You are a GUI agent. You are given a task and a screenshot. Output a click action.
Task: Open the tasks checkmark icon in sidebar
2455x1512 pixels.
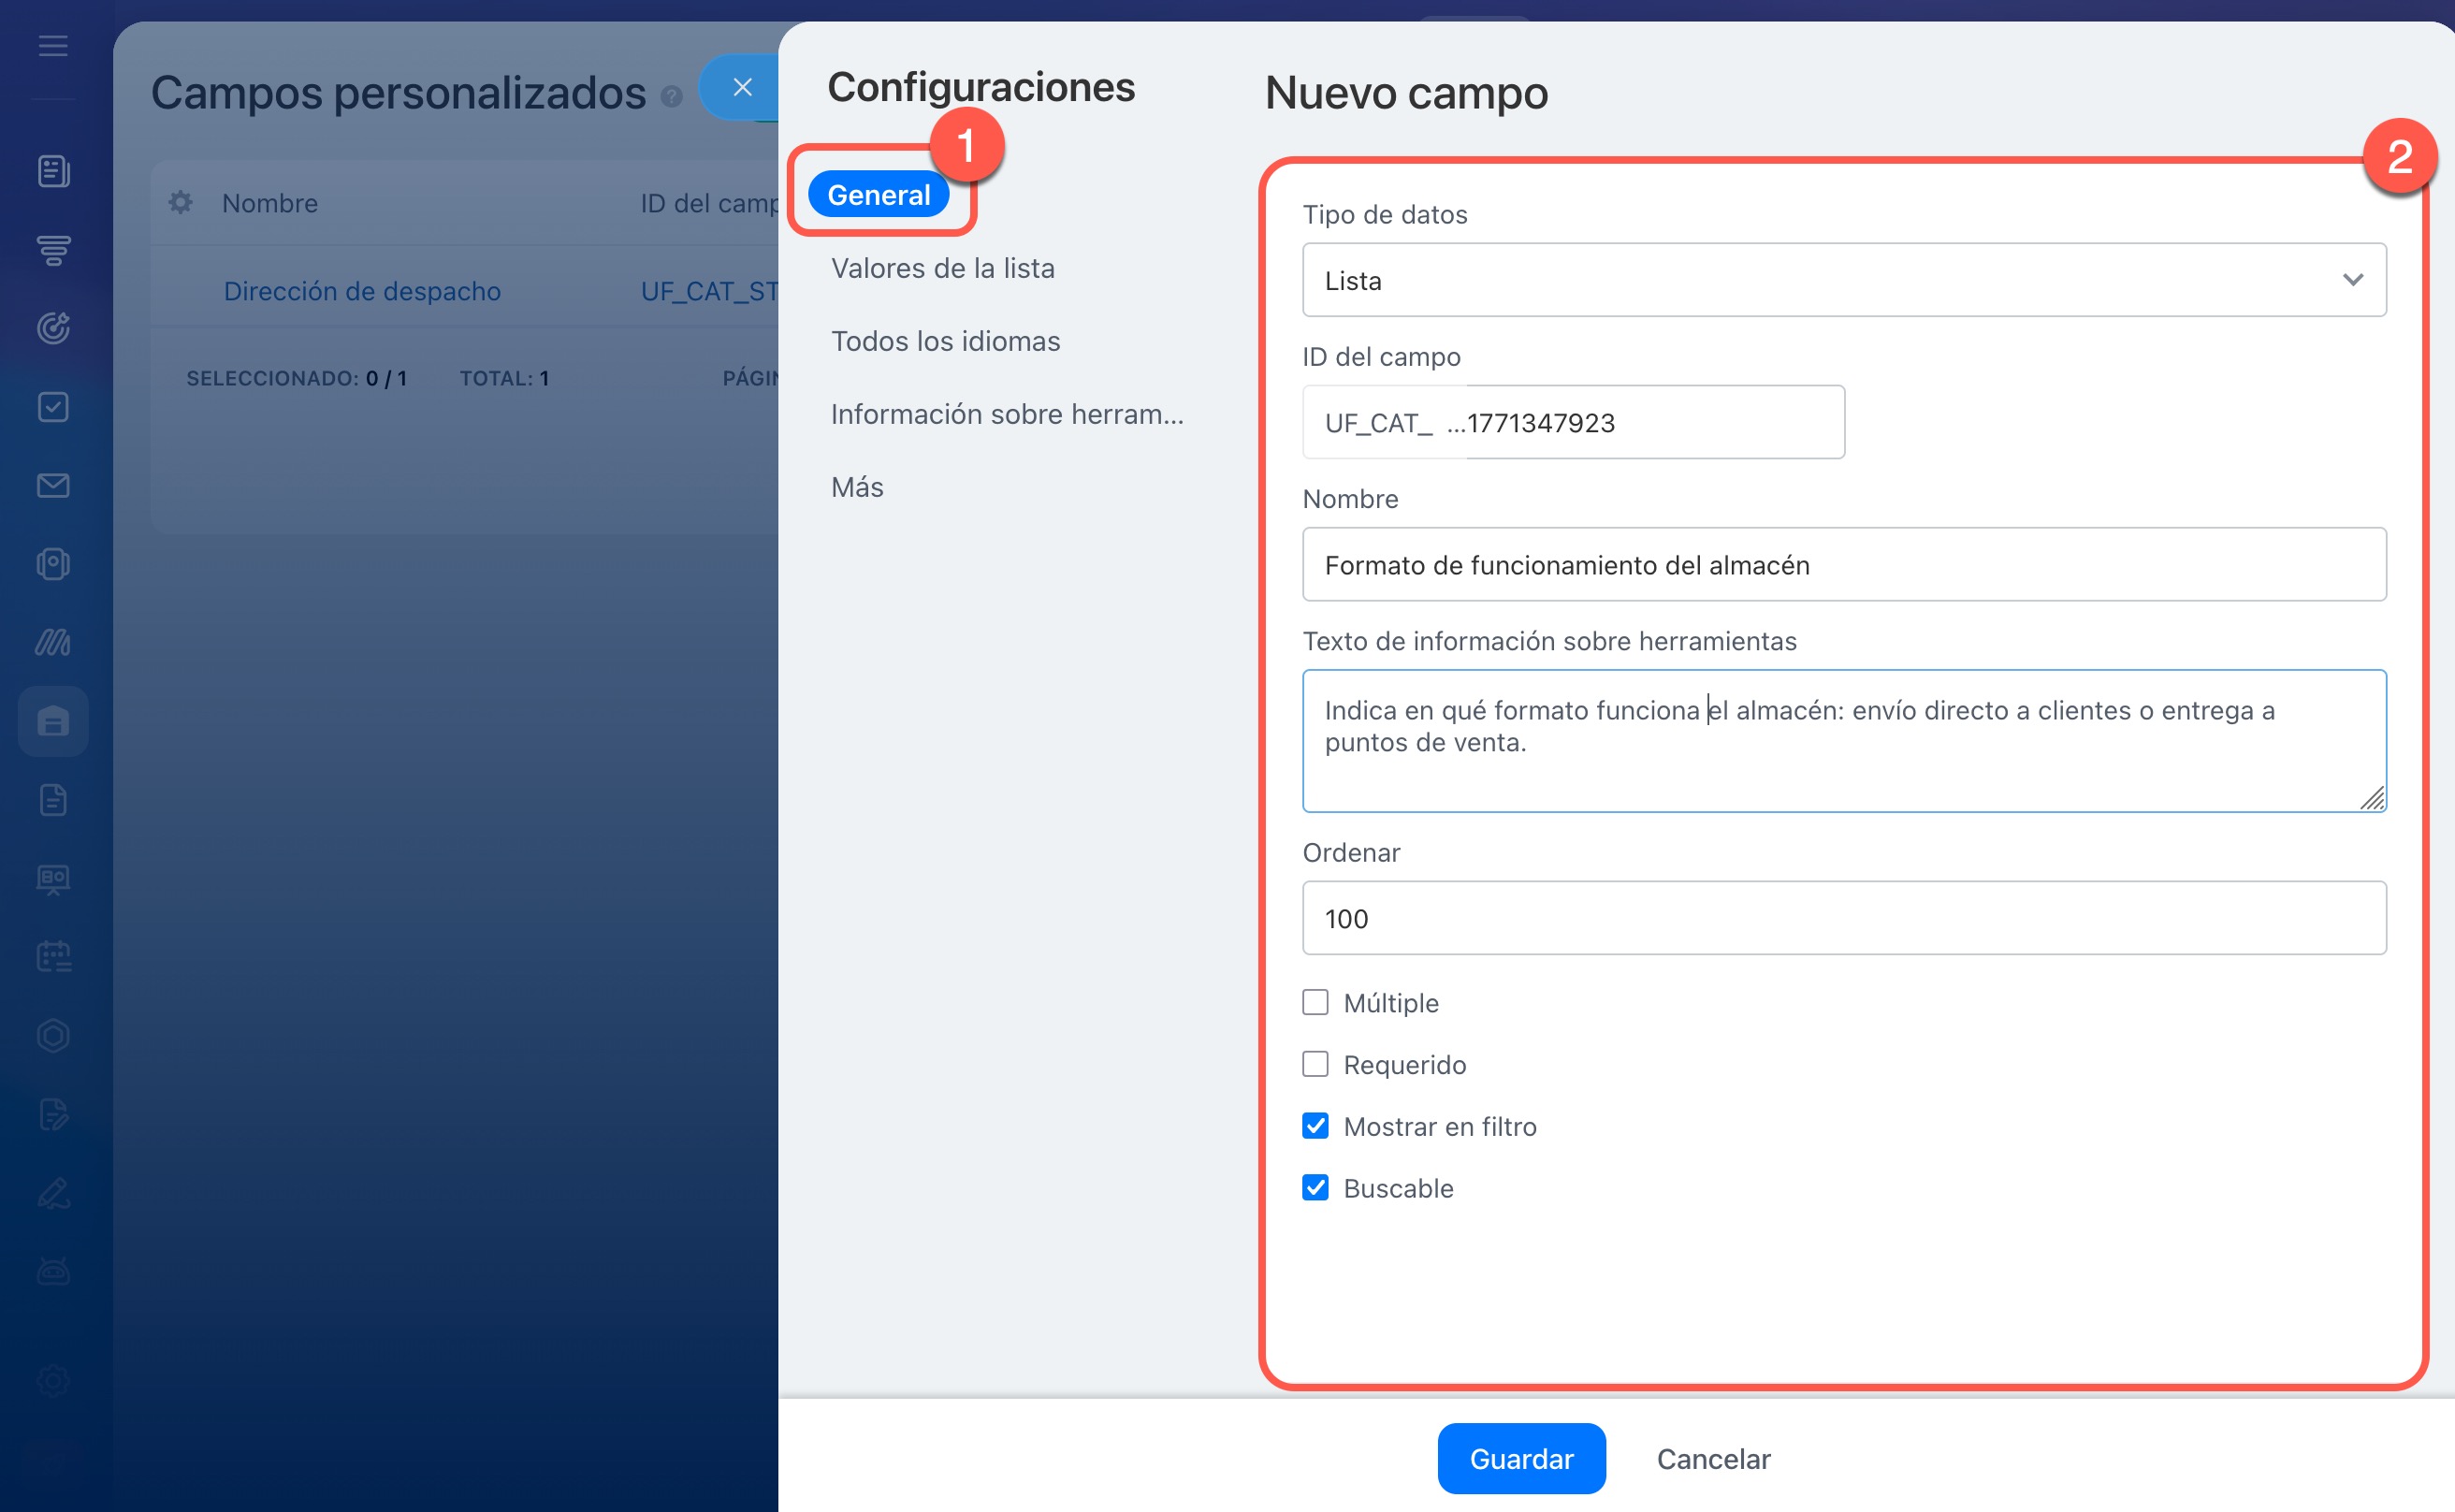coord(53,407)
